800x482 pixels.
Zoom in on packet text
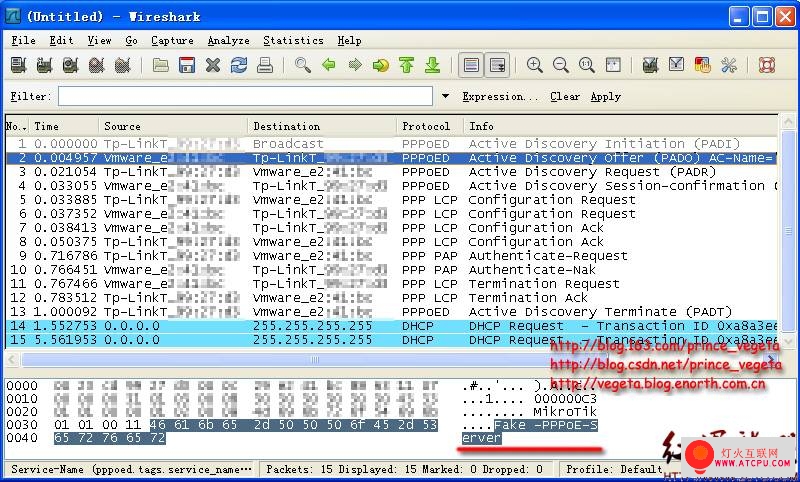point(535,65)
